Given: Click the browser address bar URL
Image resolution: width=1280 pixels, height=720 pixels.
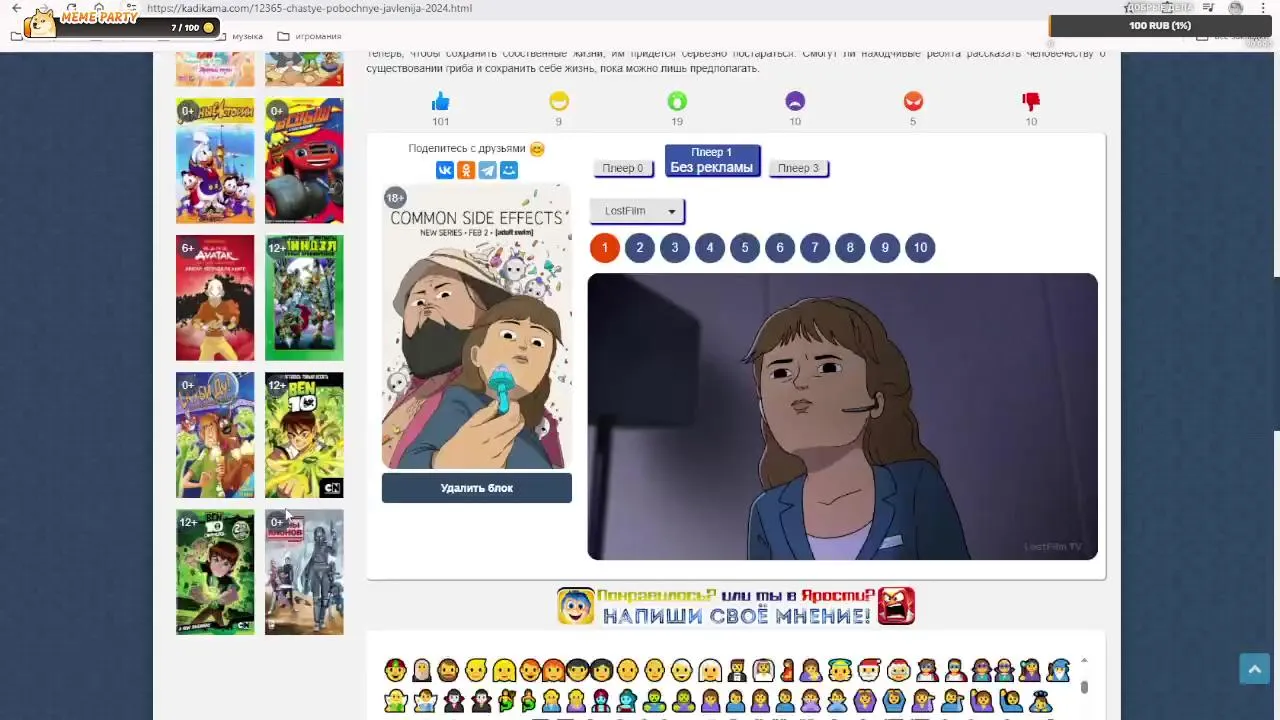Looking at the screenshot, I should [x=309, y=8].
